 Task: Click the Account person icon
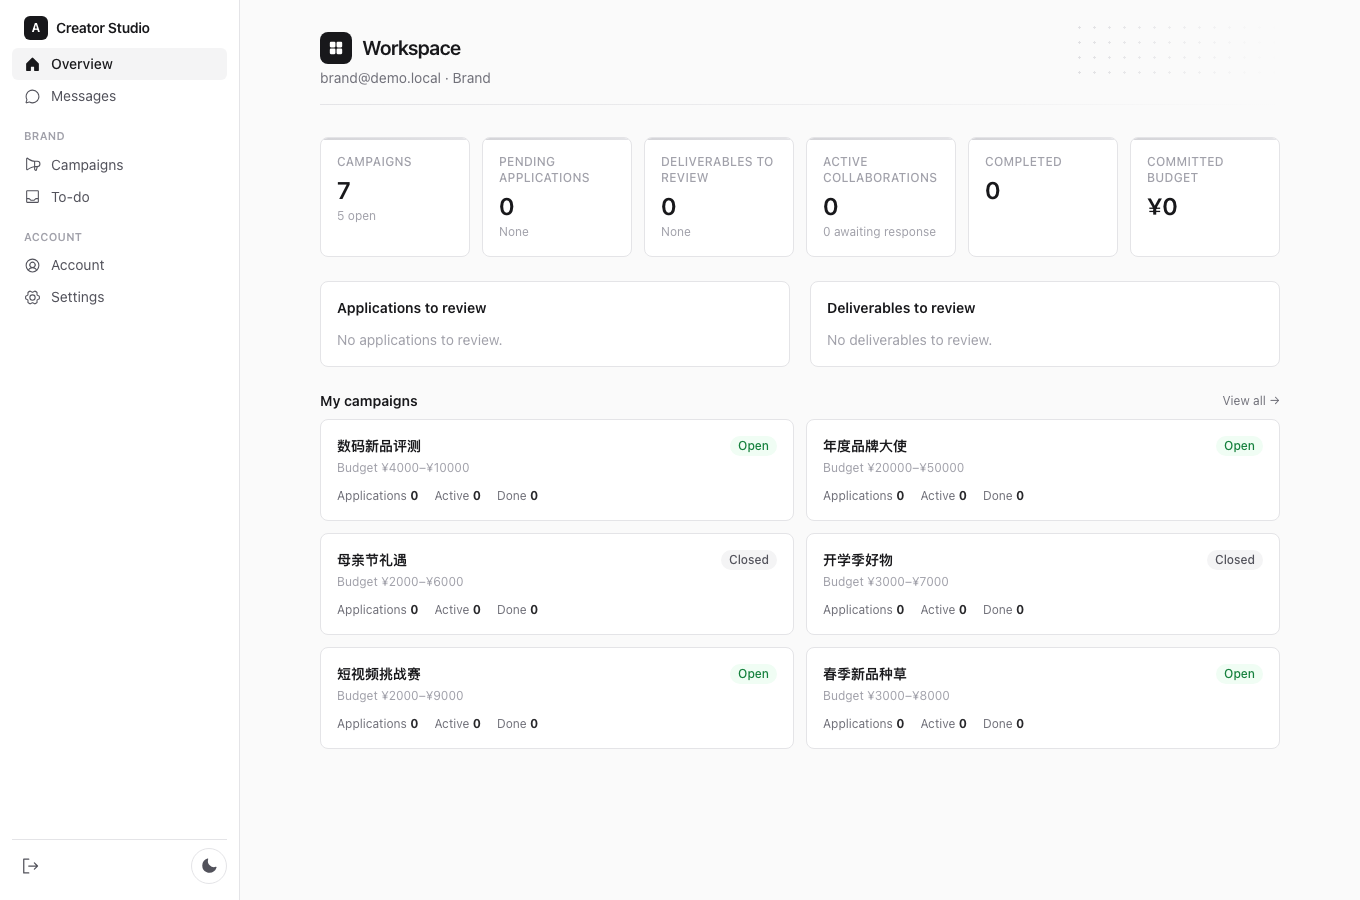click(x=32, y=265)
